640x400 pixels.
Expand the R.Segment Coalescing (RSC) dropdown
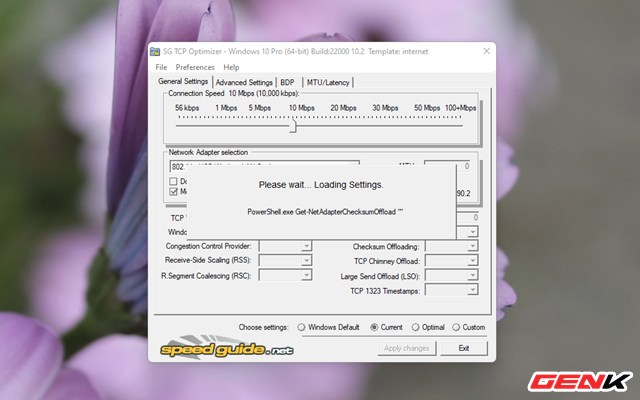tap(306, 276)
